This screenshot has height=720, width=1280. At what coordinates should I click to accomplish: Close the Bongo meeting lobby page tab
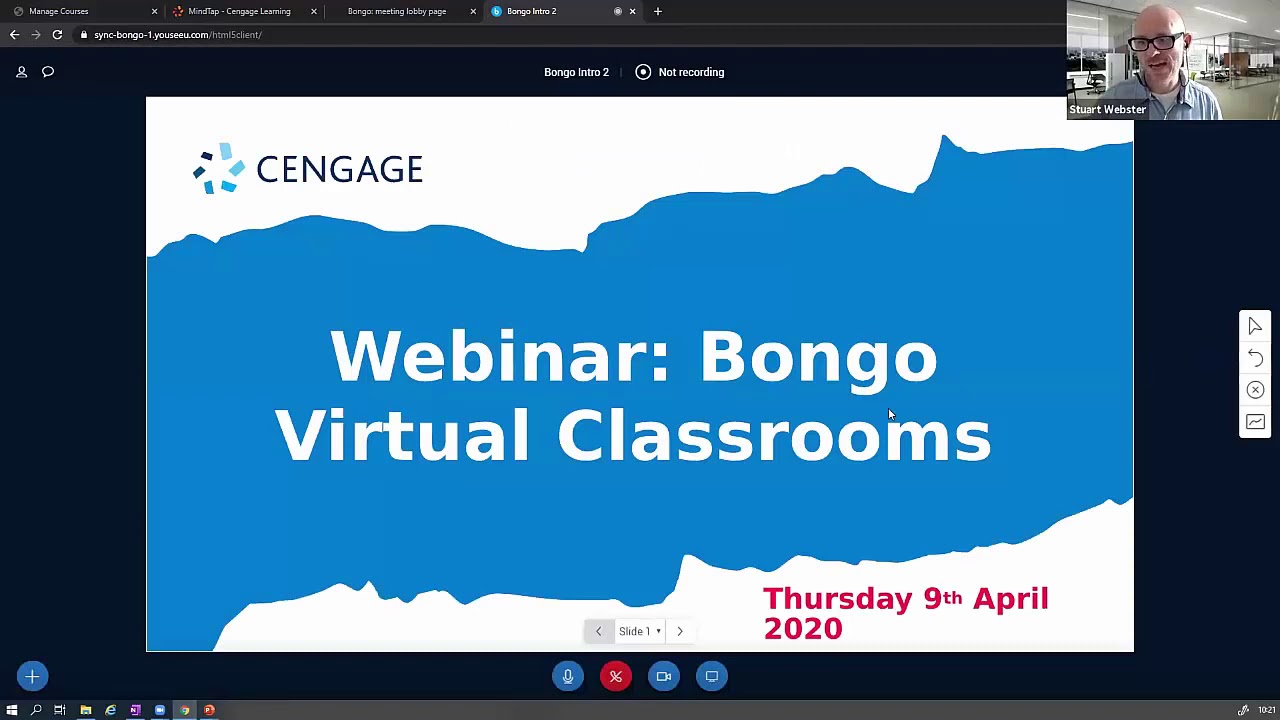[473, 11]
